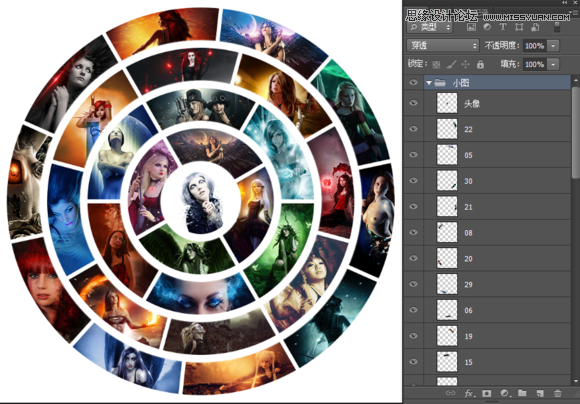Hide layer 21
Screen dimensions: 580x404
click(x=413, y=206)
